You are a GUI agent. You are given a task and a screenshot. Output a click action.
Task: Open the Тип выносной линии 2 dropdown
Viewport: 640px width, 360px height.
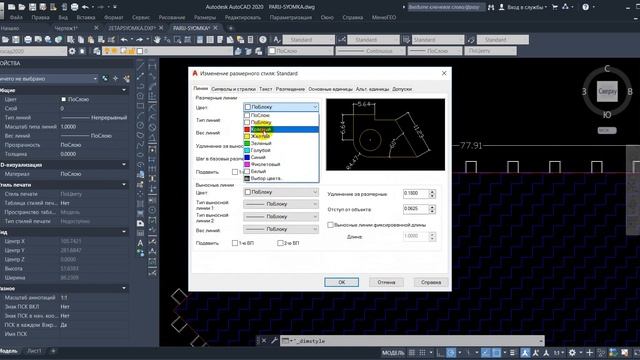coord(281,216)
